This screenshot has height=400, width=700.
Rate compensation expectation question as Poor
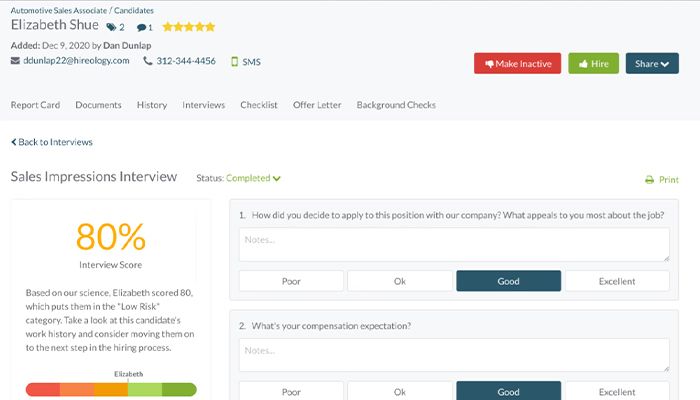pyautogui.click(x=291, y=391)
